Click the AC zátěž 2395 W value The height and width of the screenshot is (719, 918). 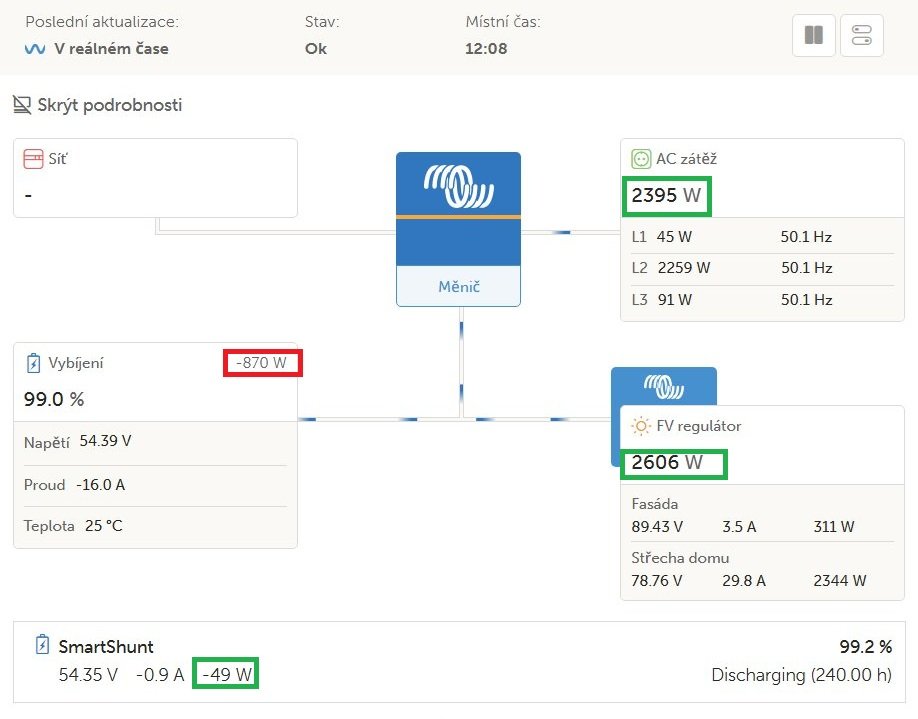pyautogui.click(x=666, y=196)
